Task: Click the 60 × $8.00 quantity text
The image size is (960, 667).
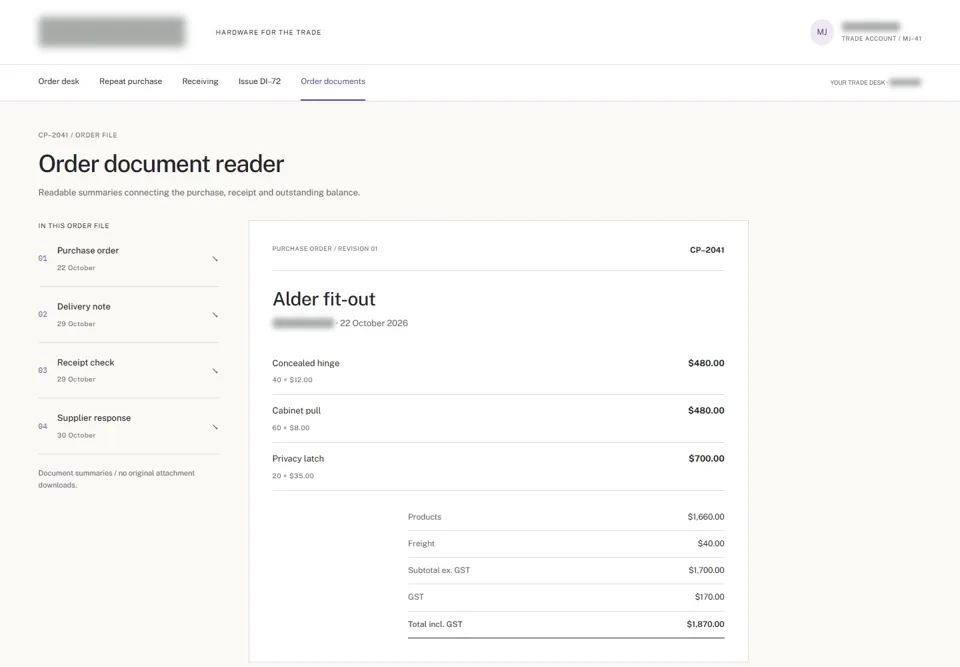Action: coord(291,428)
